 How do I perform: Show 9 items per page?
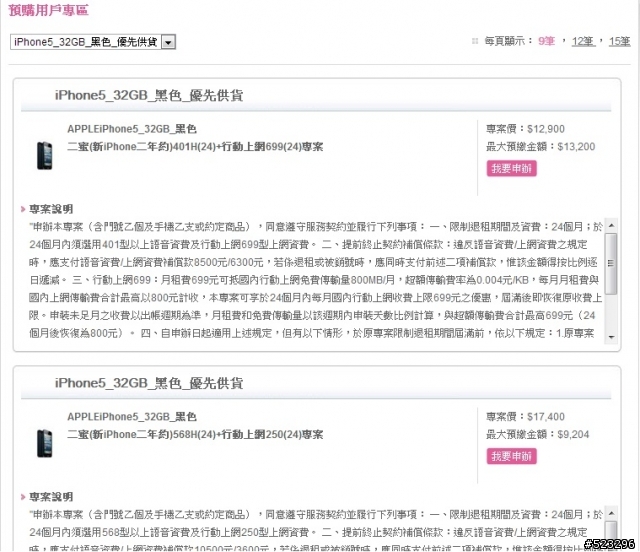pos(546,41)
